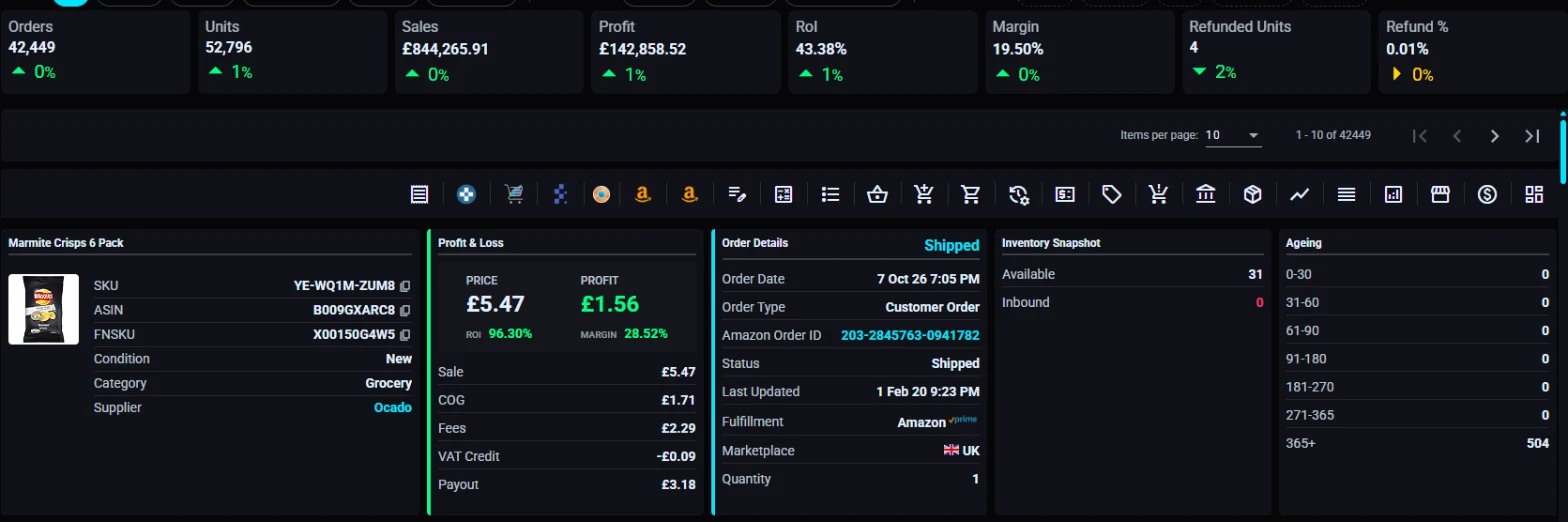Click the Marmite Crisps 6 Pack title
This screenshot has height=522, width=1568.
66,243
